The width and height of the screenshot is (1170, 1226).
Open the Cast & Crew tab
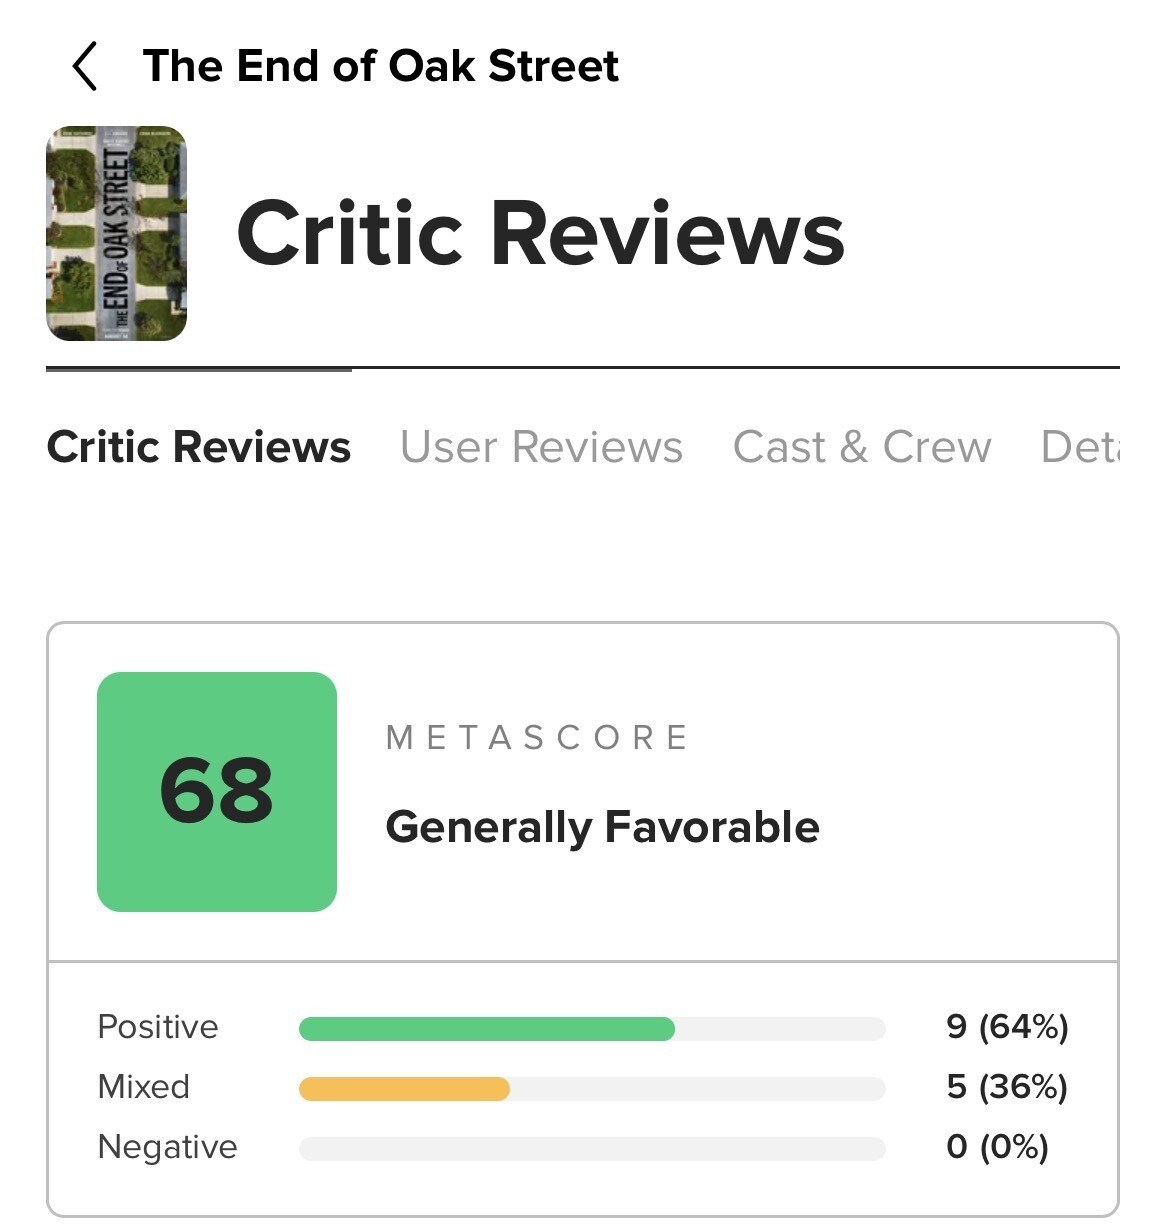(862, 446)
